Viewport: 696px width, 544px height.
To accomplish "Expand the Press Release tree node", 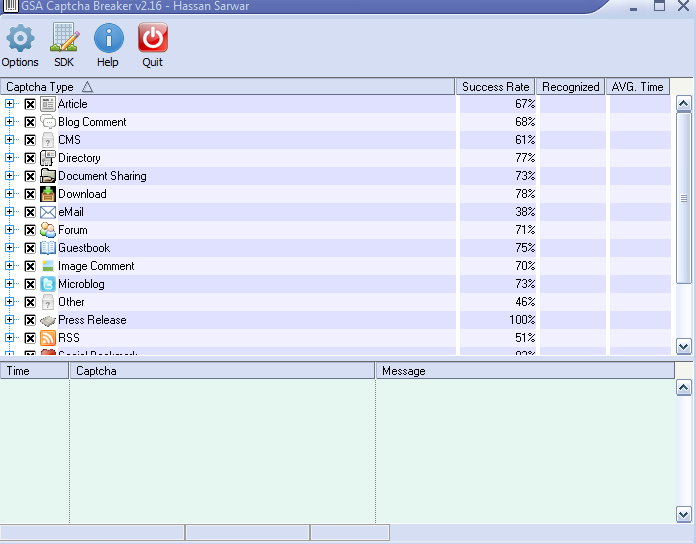I will (9, 319).
